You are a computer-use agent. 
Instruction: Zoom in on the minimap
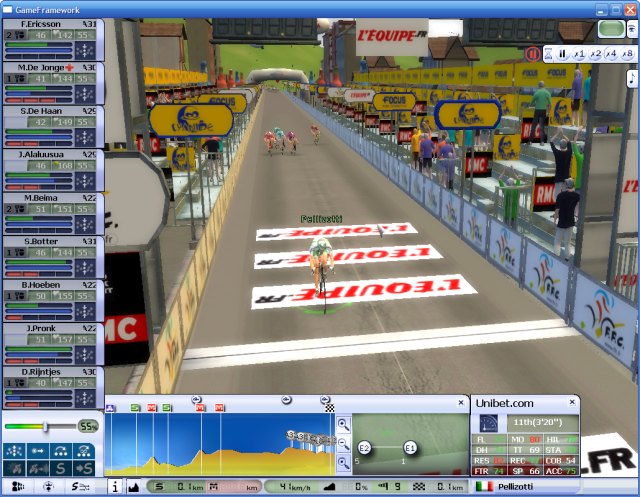pos(343,424)
